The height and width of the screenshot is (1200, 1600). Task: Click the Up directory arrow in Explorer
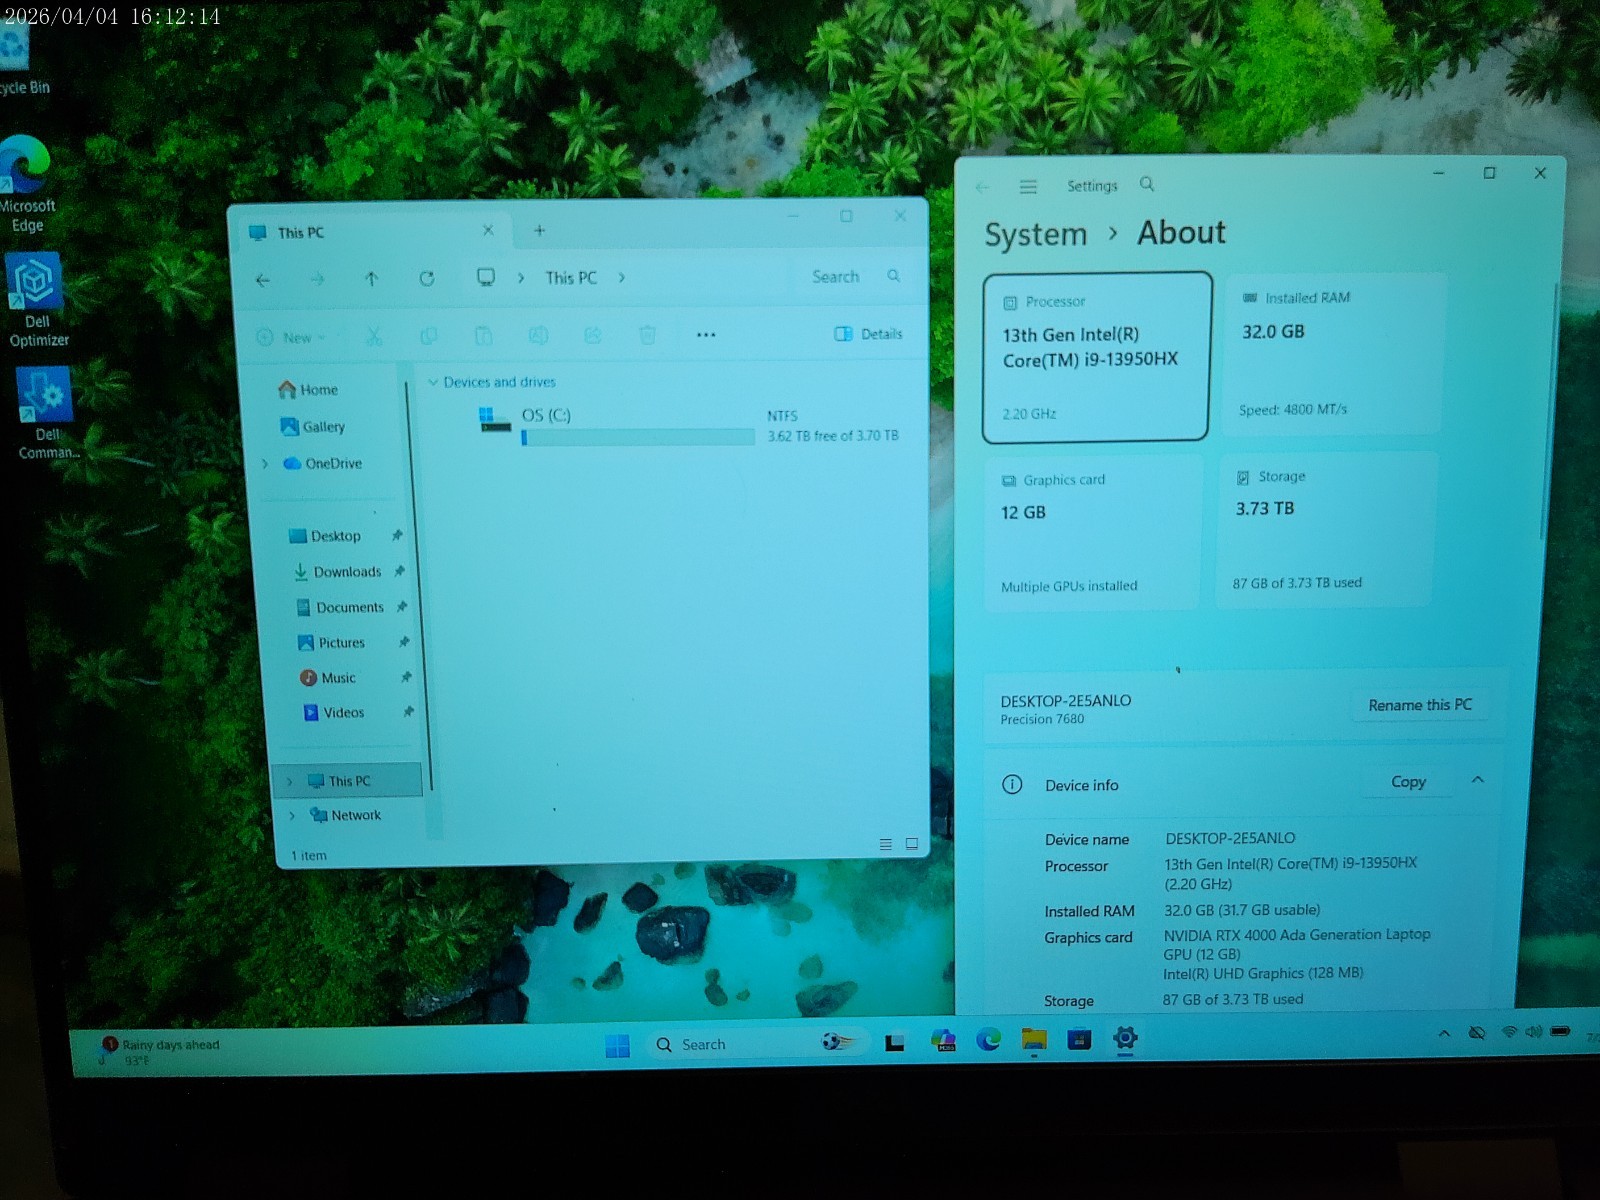(x=371, y=279)
